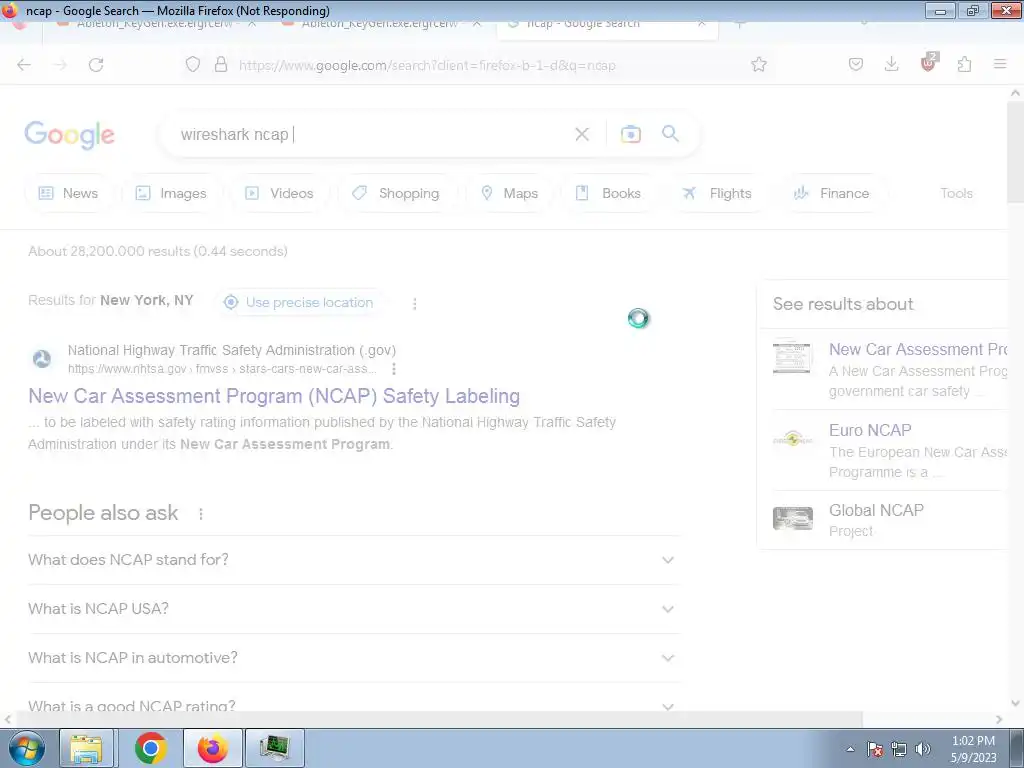The image size is (1024, 768).
Task: Click the NHTSA site favicon
Action: [x=42, y=359]
